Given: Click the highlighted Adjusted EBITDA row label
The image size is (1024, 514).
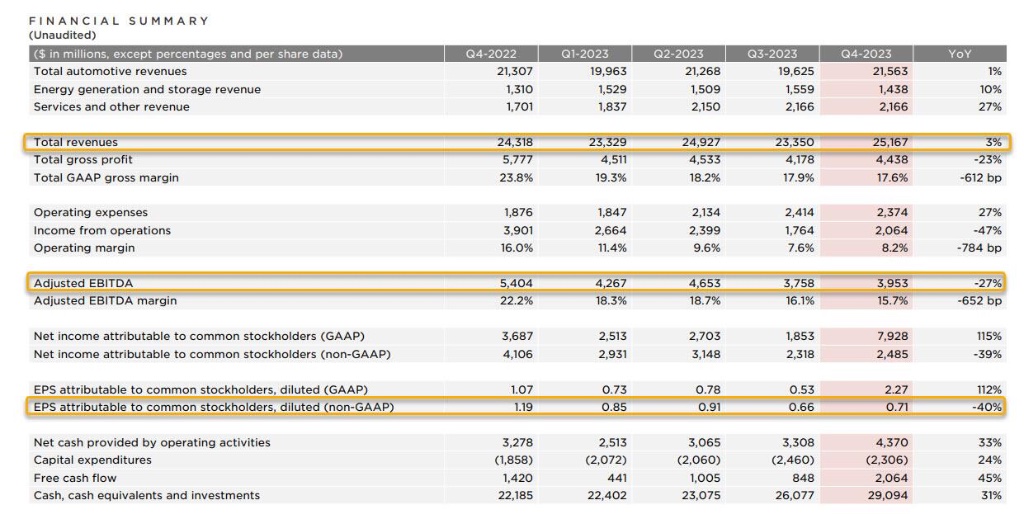Looking at the screenshot, I should pos(83,283).
